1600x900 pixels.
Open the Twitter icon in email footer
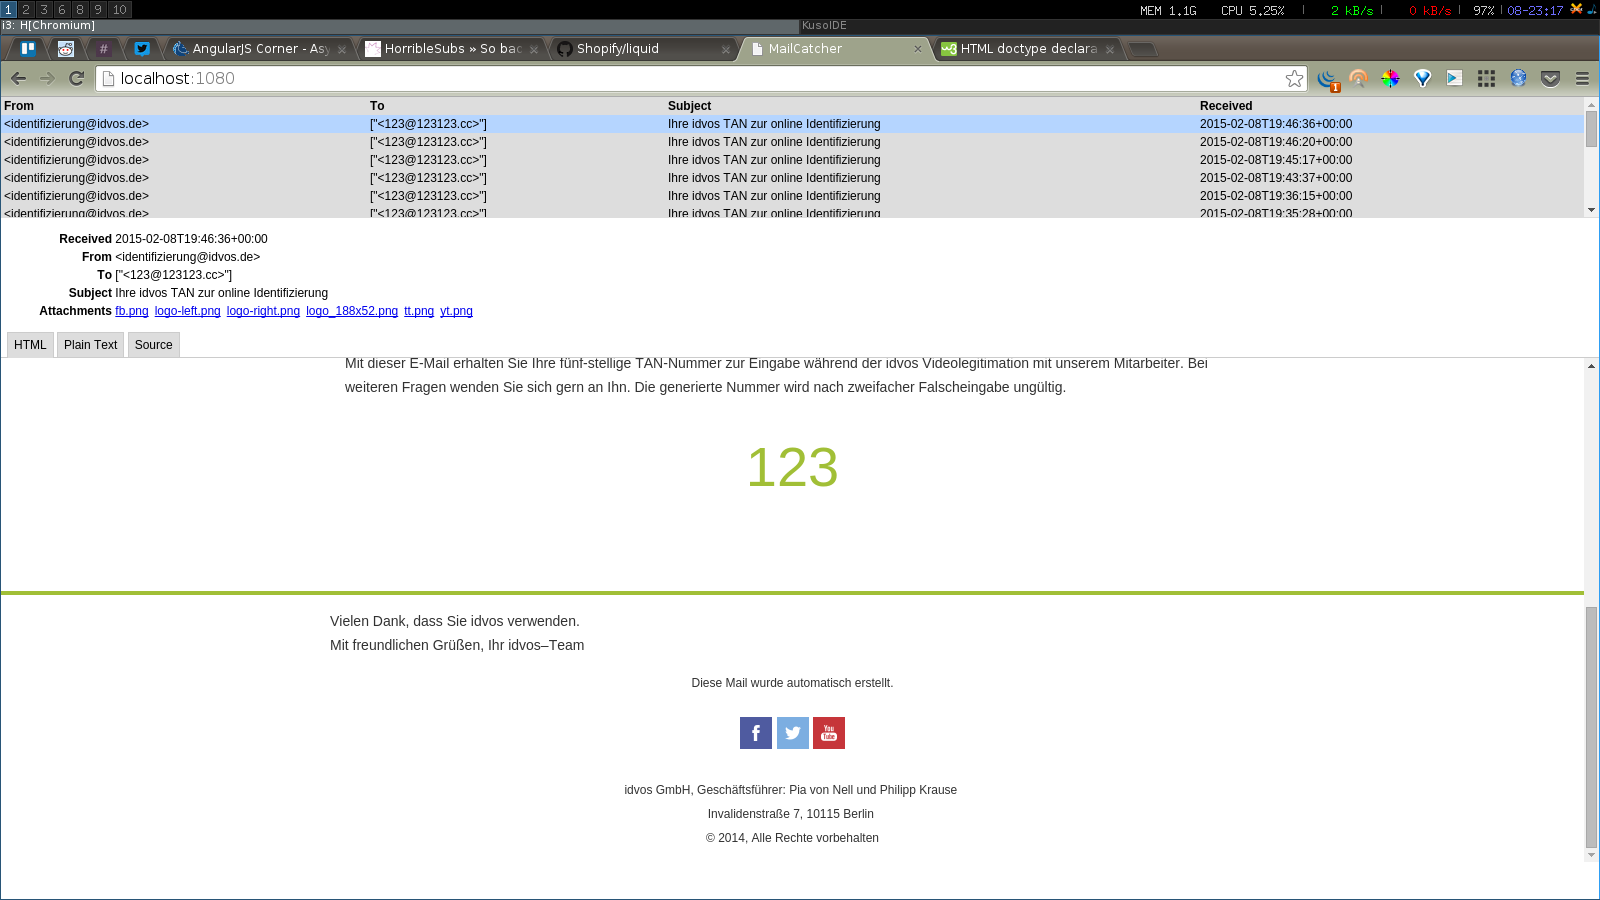click(x=793, y=733)
